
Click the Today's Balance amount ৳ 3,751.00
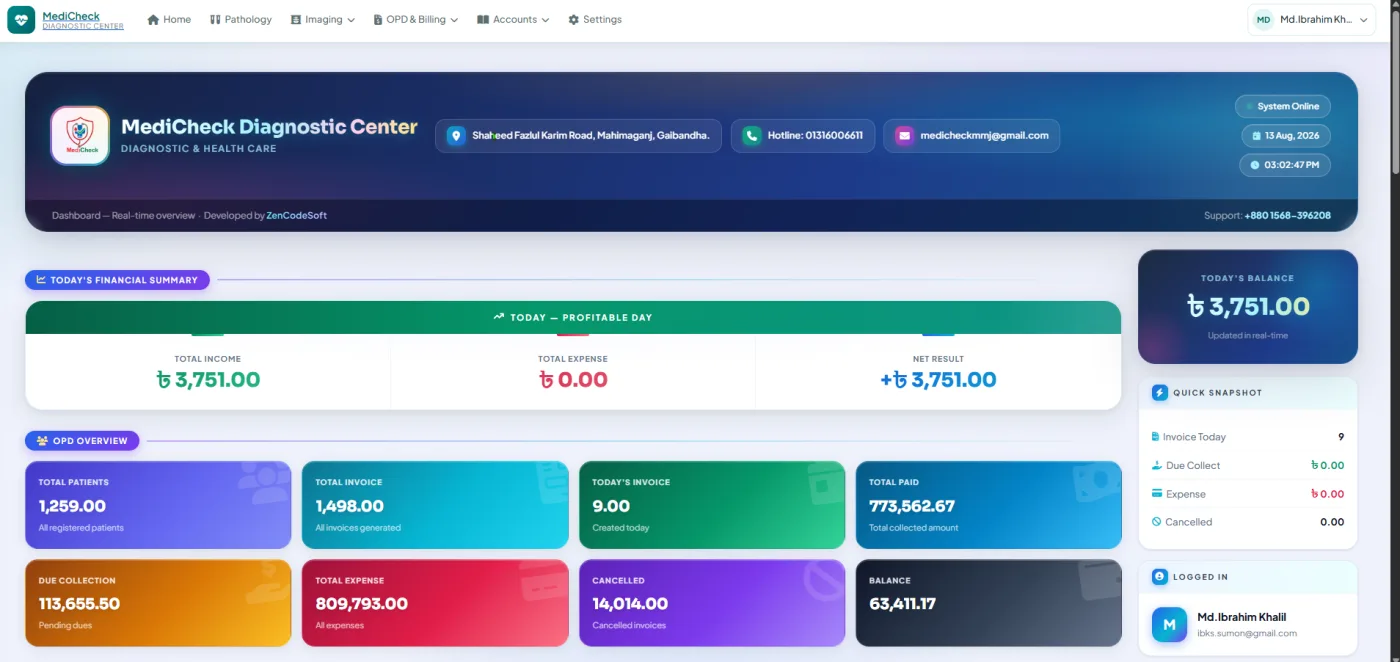(x=1248, y=306)
